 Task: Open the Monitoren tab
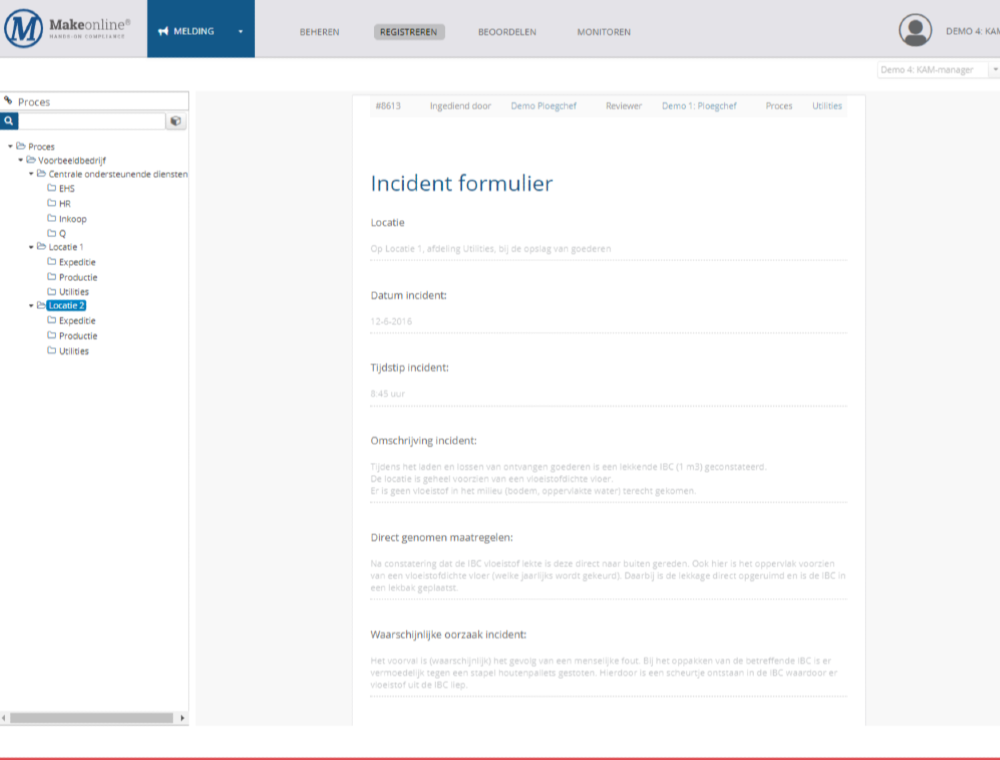pos(603,32)
